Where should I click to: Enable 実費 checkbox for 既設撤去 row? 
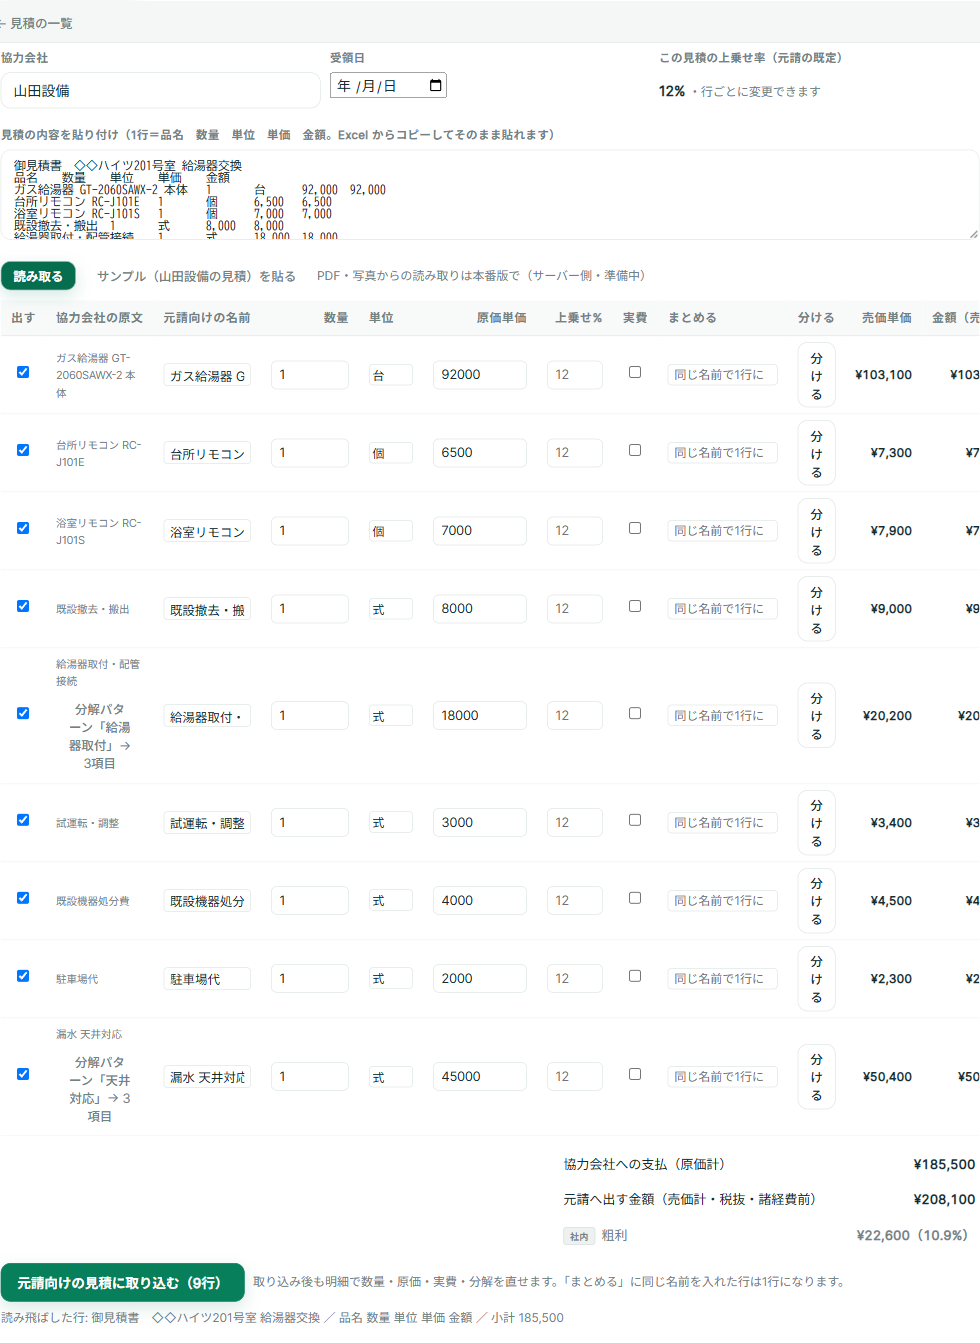coord(635,606)
